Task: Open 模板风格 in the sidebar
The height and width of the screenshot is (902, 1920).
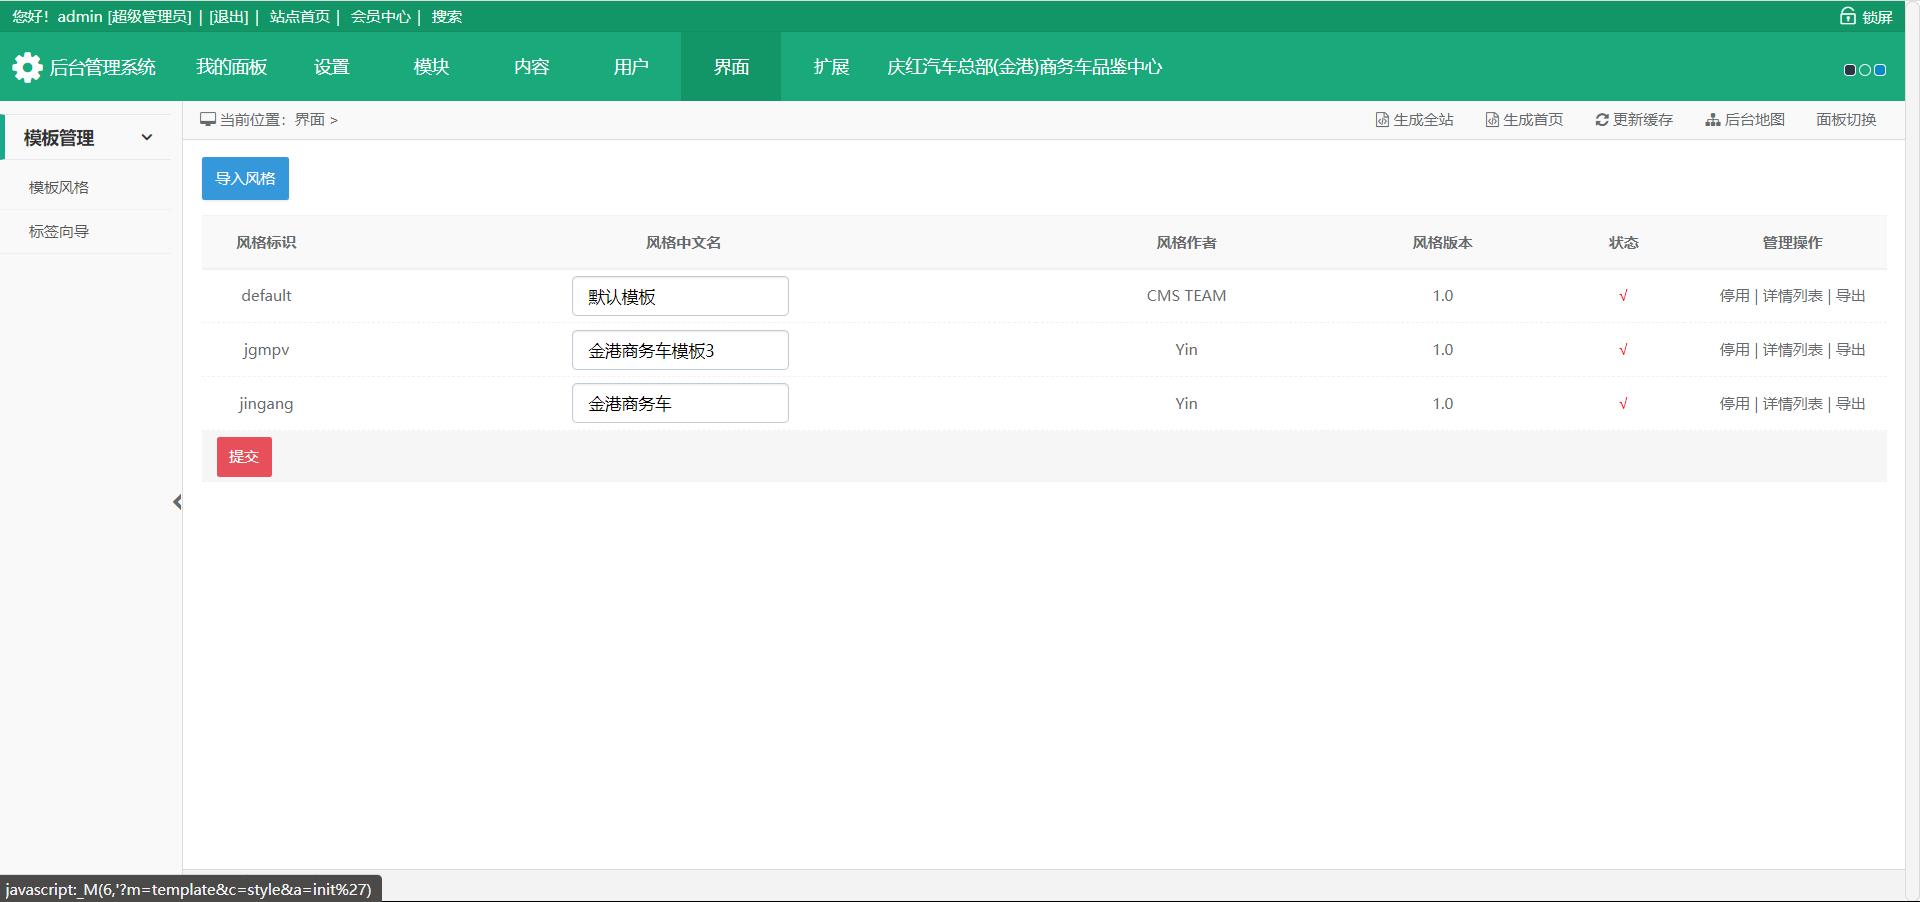Action: point(59,187)
